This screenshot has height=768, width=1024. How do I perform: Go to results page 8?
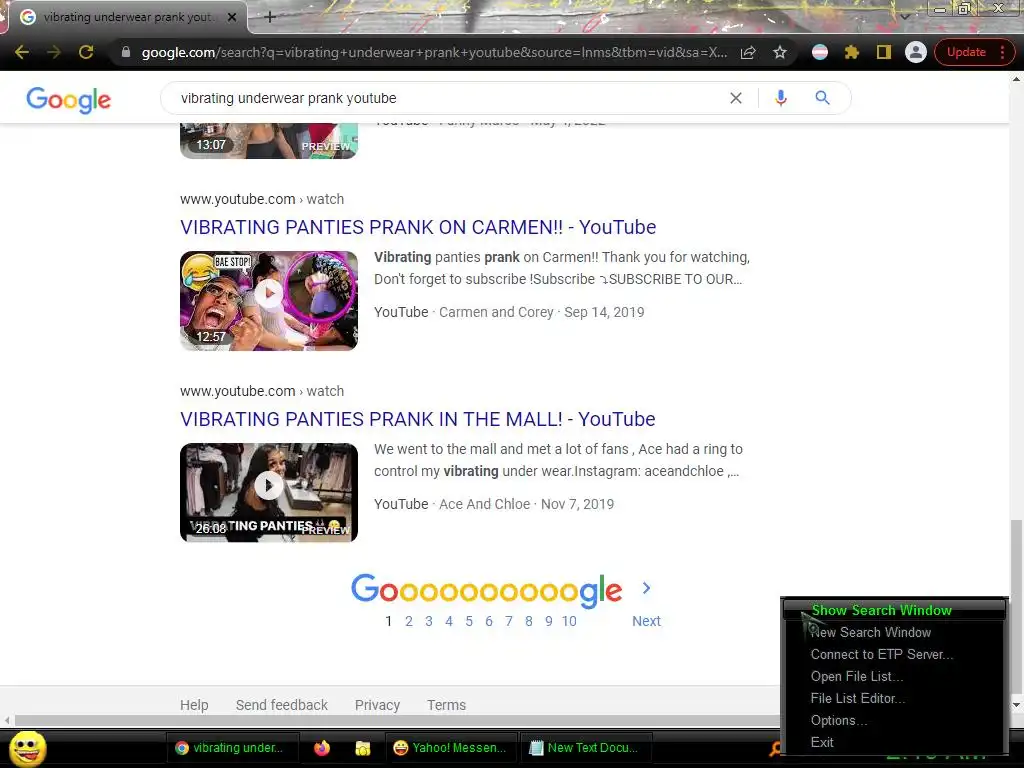click(529, 621)
